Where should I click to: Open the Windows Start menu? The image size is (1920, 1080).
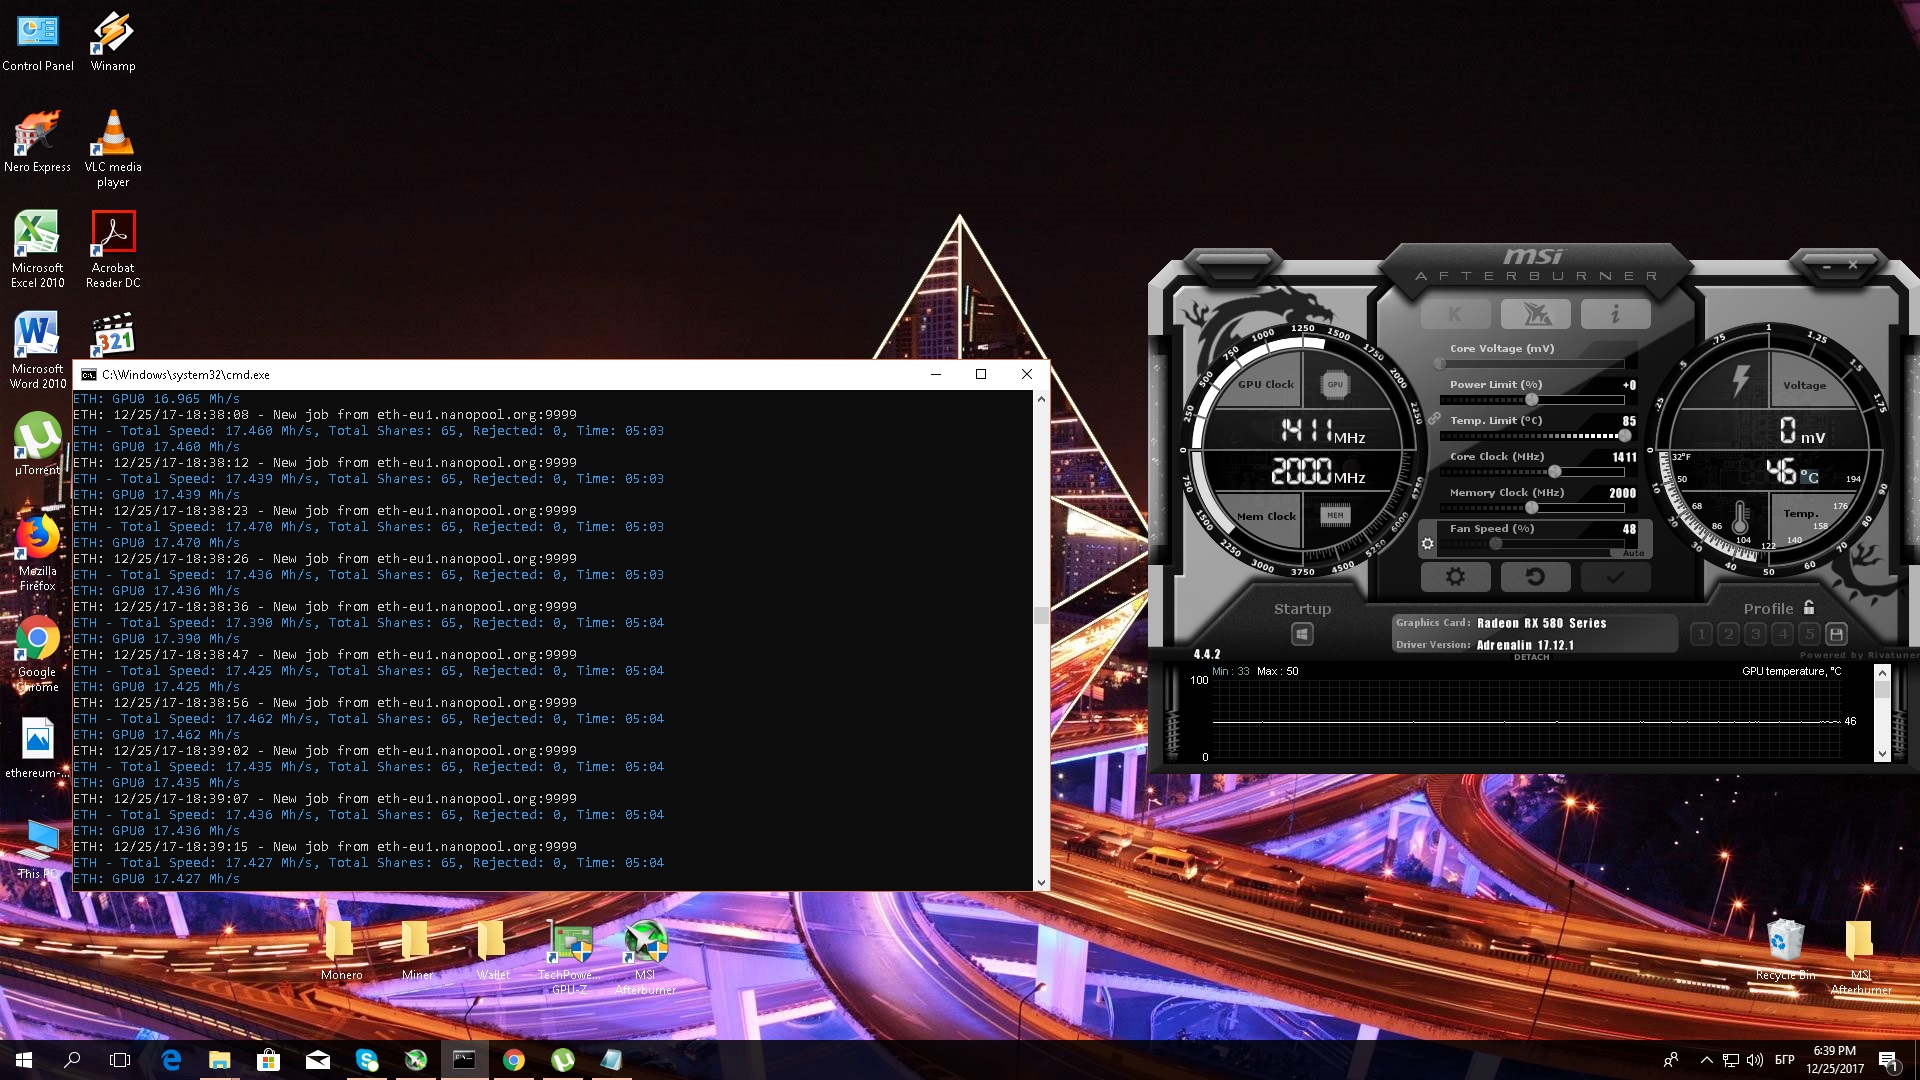[x=24, y=1060]
